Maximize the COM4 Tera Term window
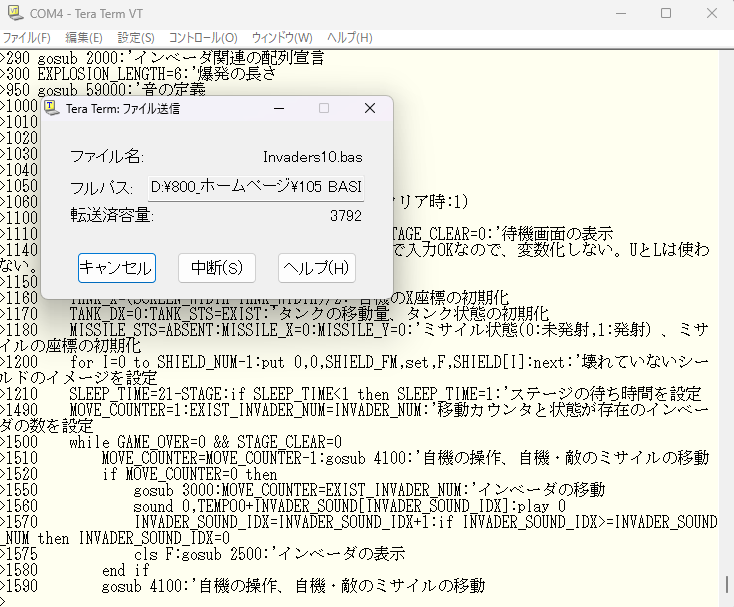The height and width of the screenshot is (607, 734). (x=665, y=13)
